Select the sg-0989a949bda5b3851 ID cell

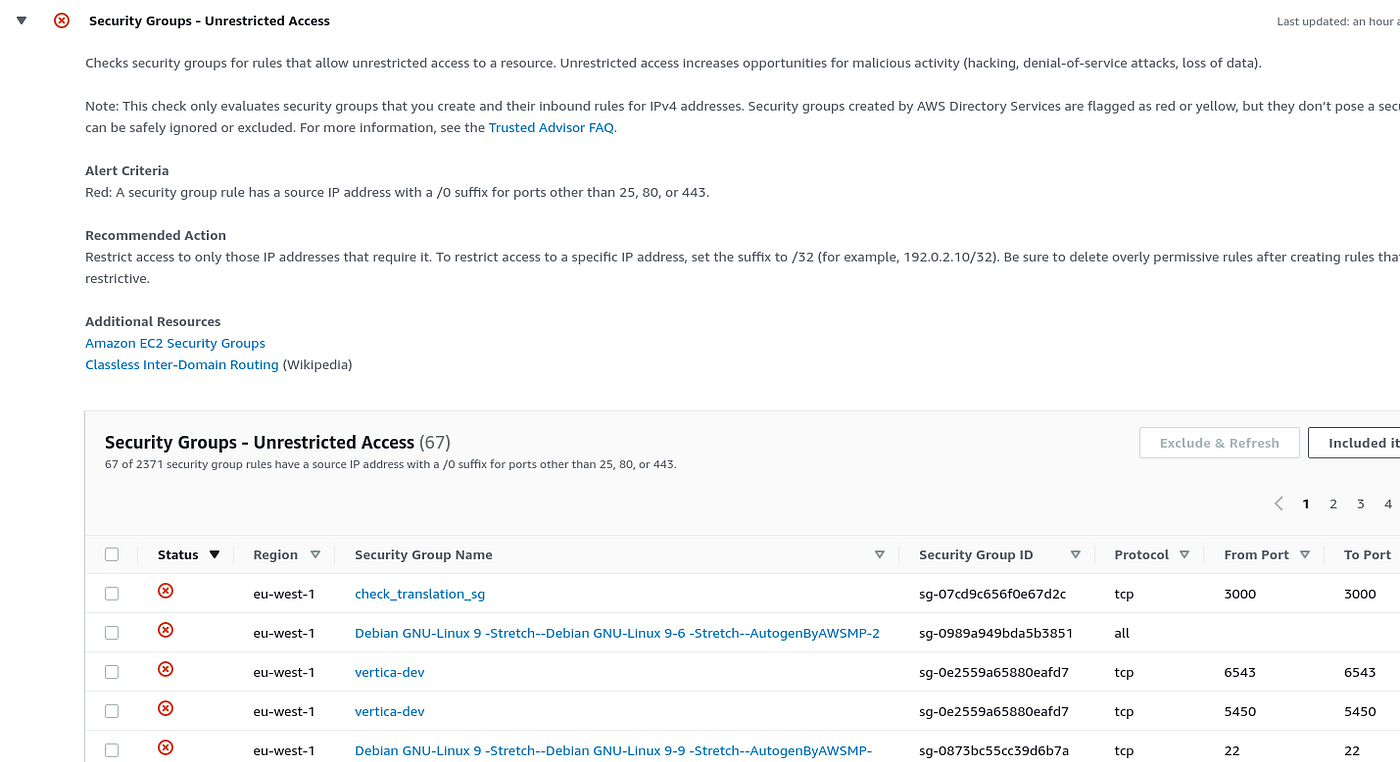[x=996, y=633]
